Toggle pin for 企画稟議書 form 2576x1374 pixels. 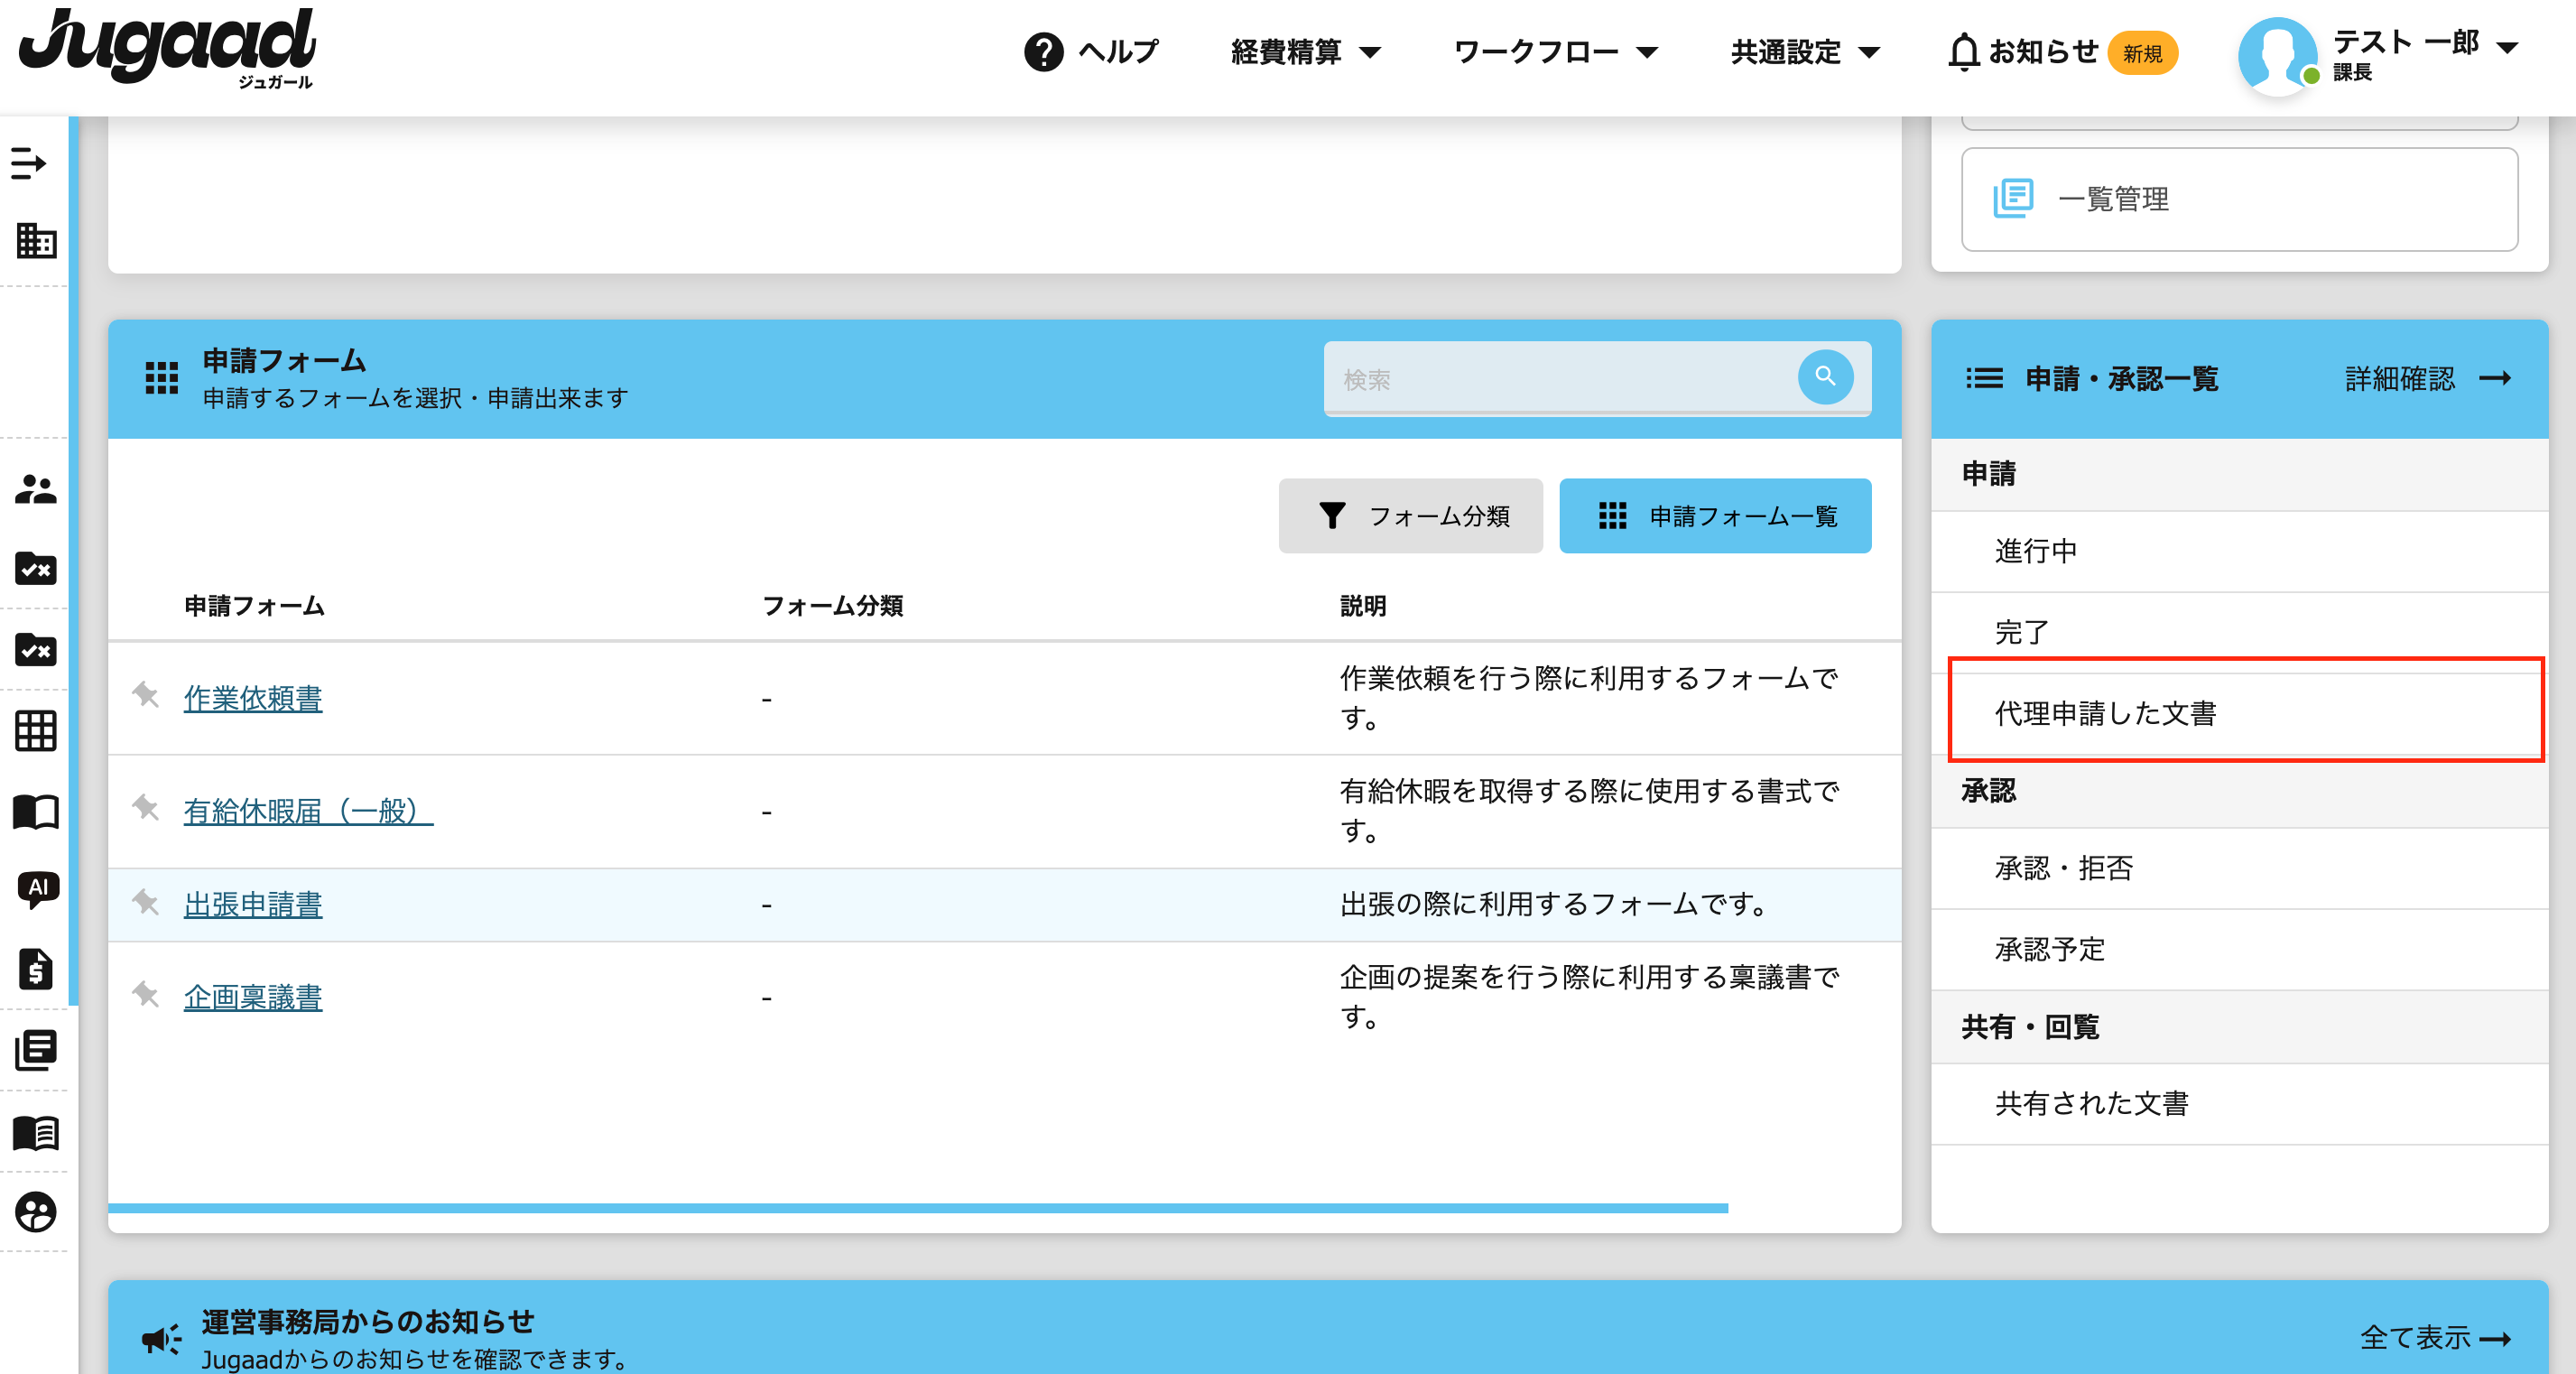(x=146, y=994)
